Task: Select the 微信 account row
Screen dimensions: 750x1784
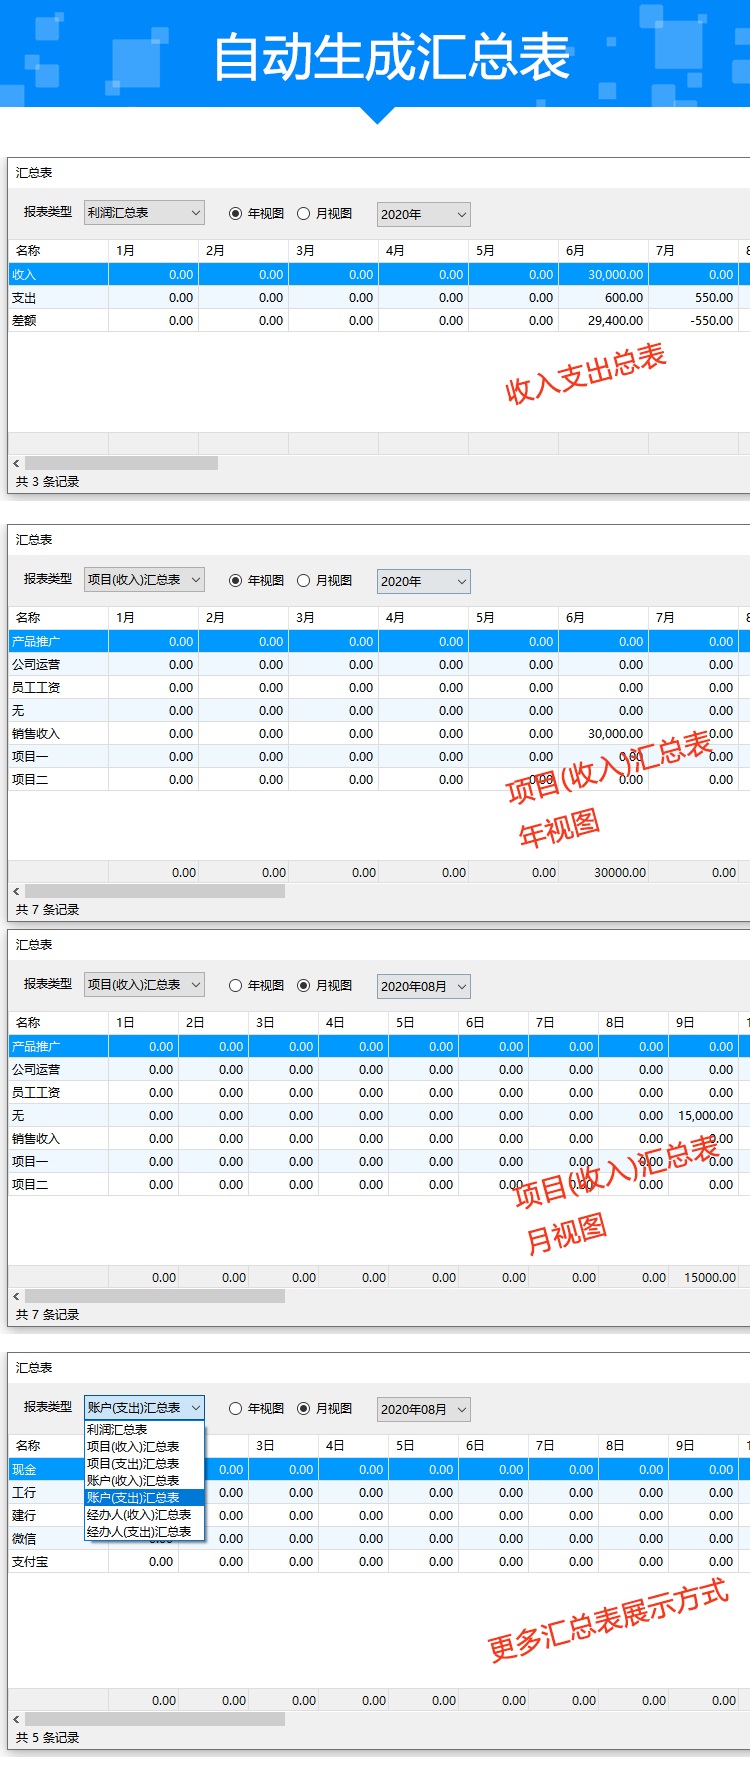Action: [379, 1538]
